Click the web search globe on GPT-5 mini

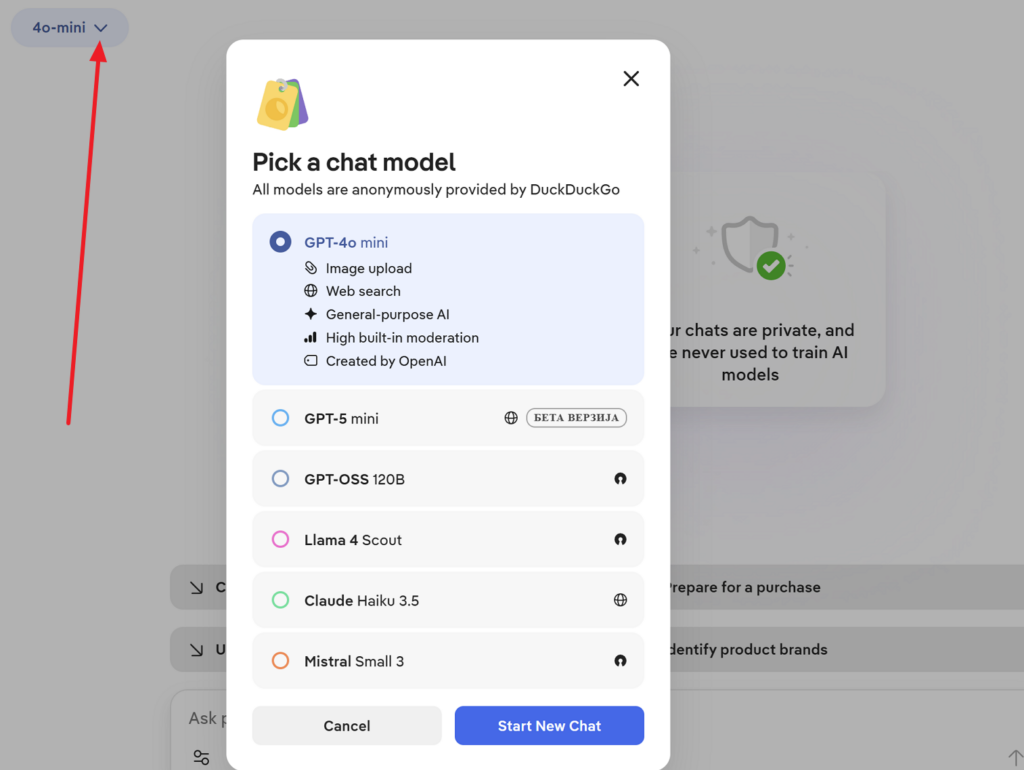pyautogui.click(x=511, y=418)
